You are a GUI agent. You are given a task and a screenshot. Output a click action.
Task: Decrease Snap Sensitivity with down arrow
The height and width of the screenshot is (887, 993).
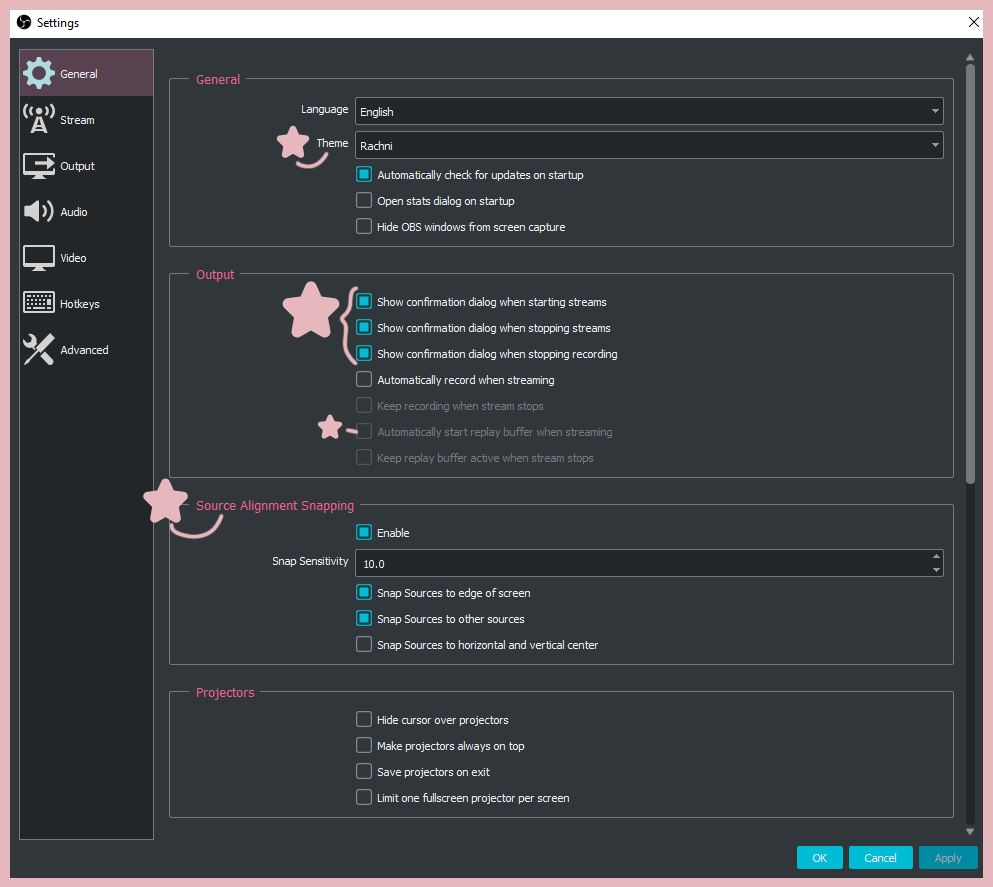(x=936, y=570)
